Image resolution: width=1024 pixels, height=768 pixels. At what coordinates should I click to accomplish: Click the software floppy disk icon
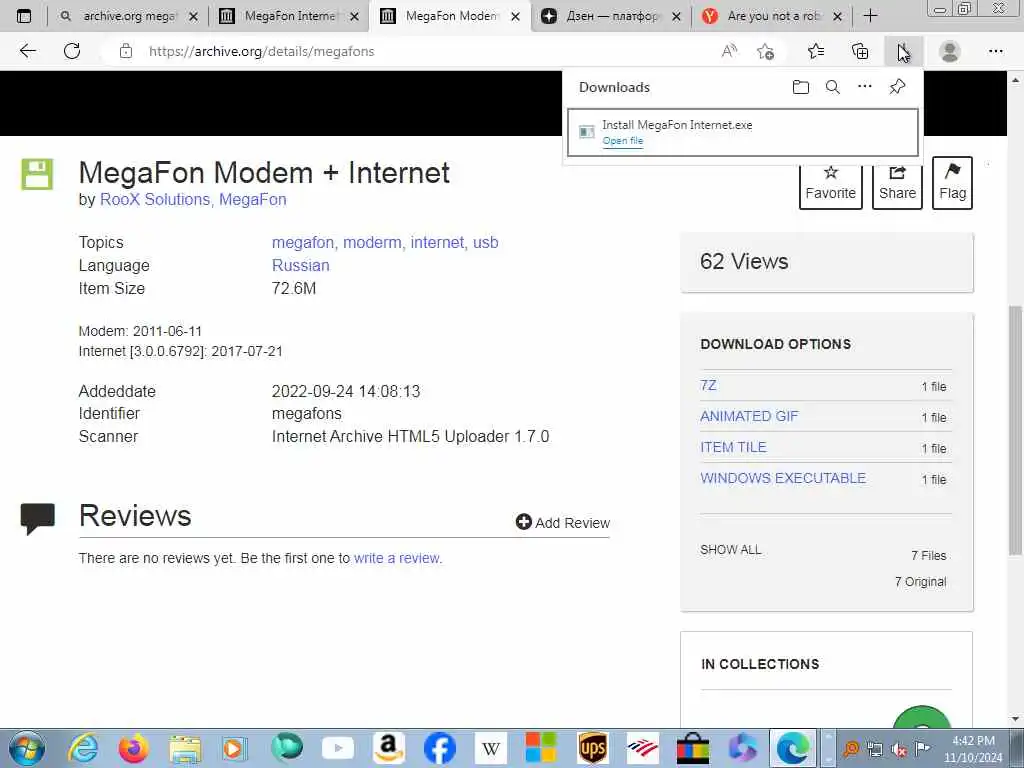click(37, 174)
